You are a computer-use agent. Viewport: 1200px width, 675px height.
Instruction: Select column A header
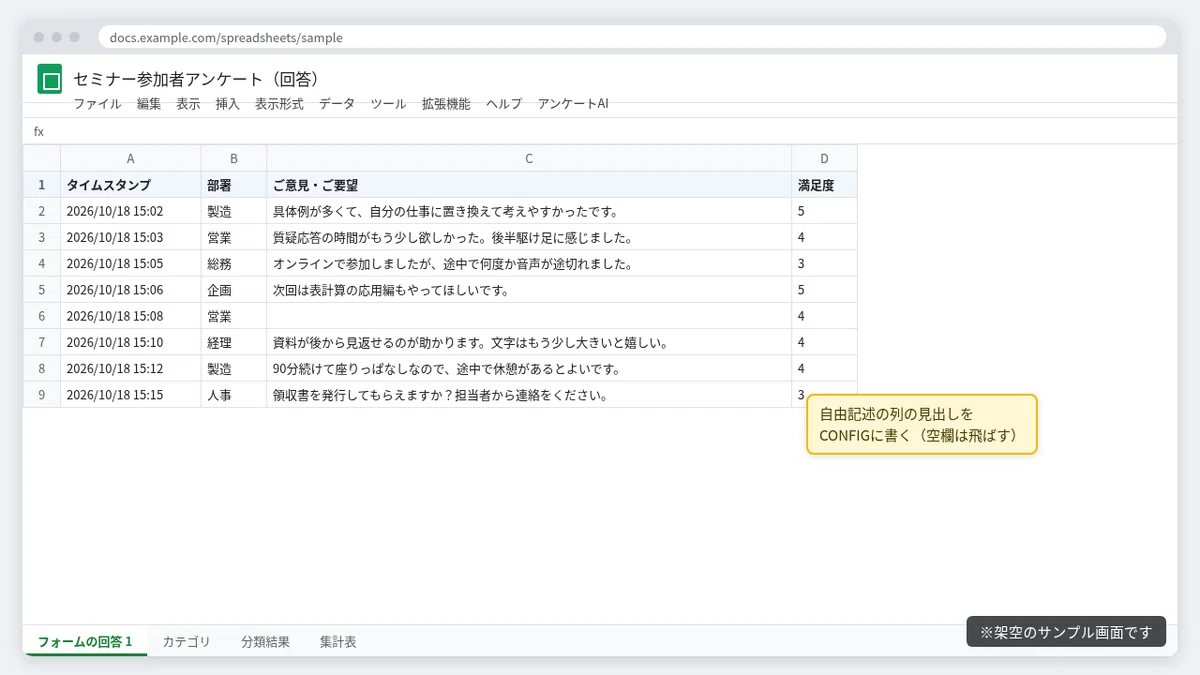click(131, 158)
